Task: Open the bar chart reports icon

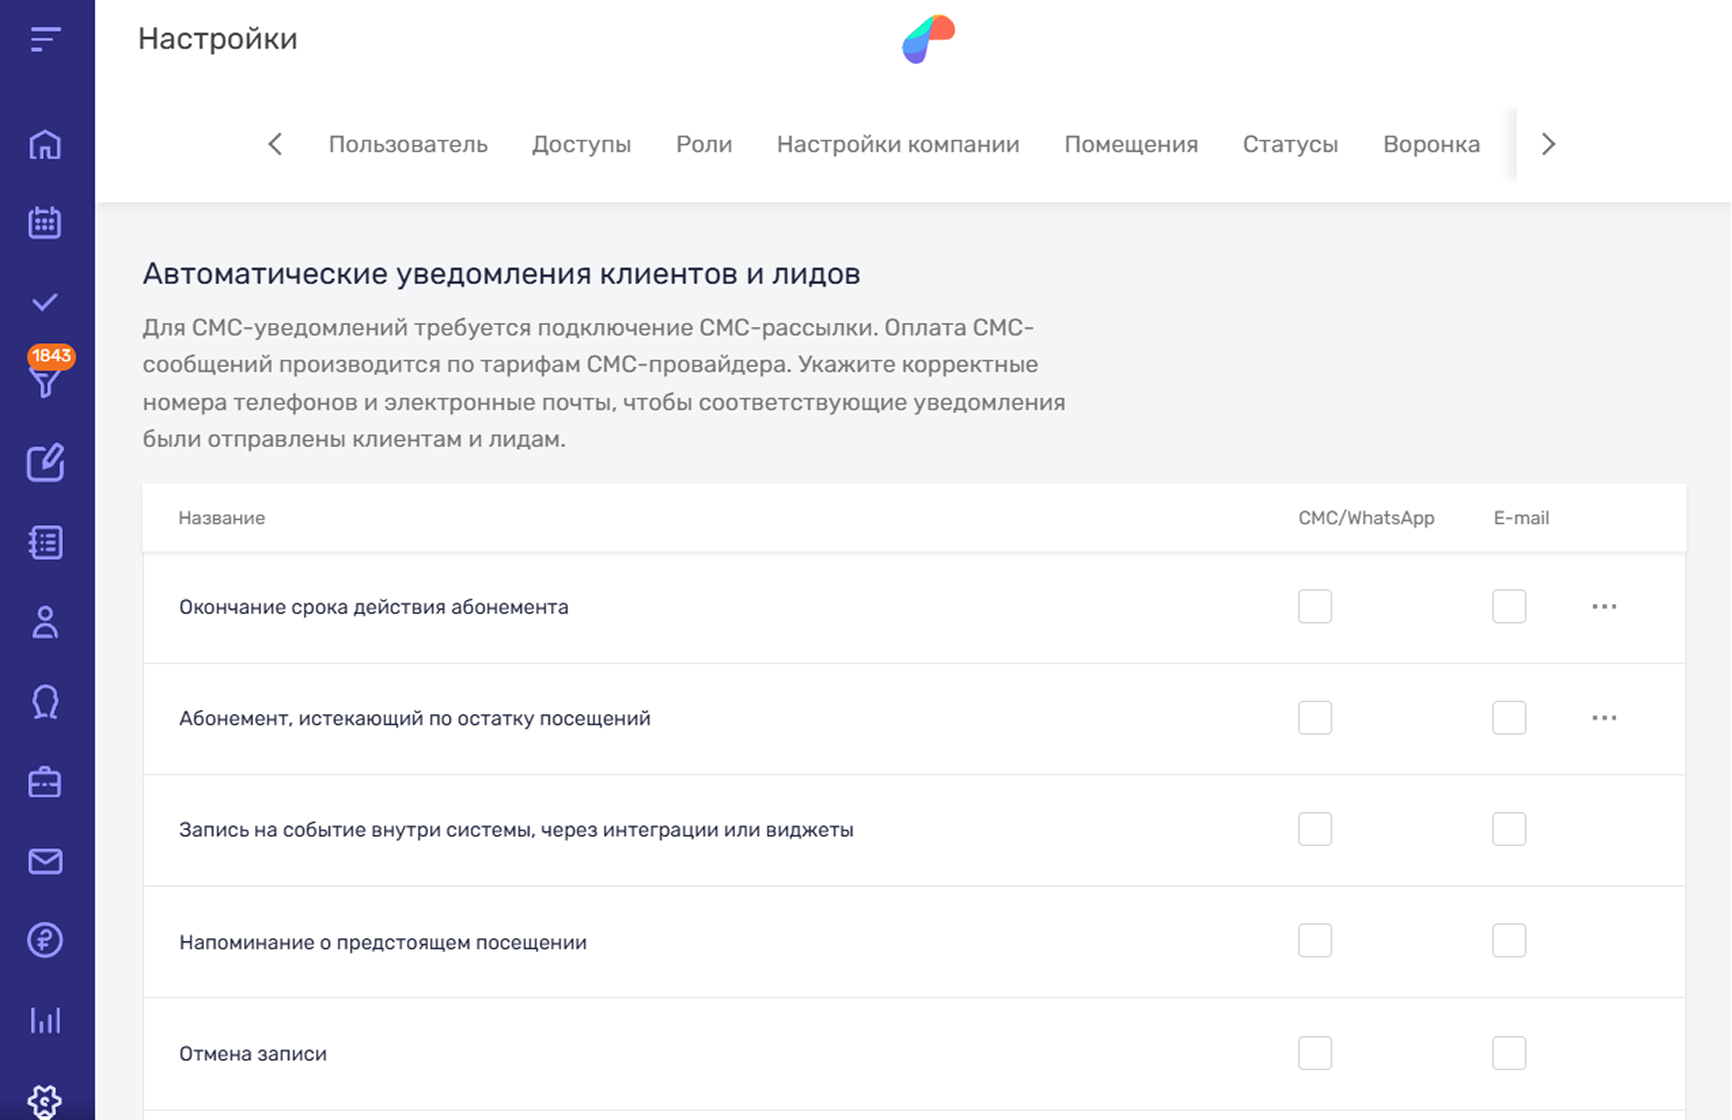Action: point(45,1020)
